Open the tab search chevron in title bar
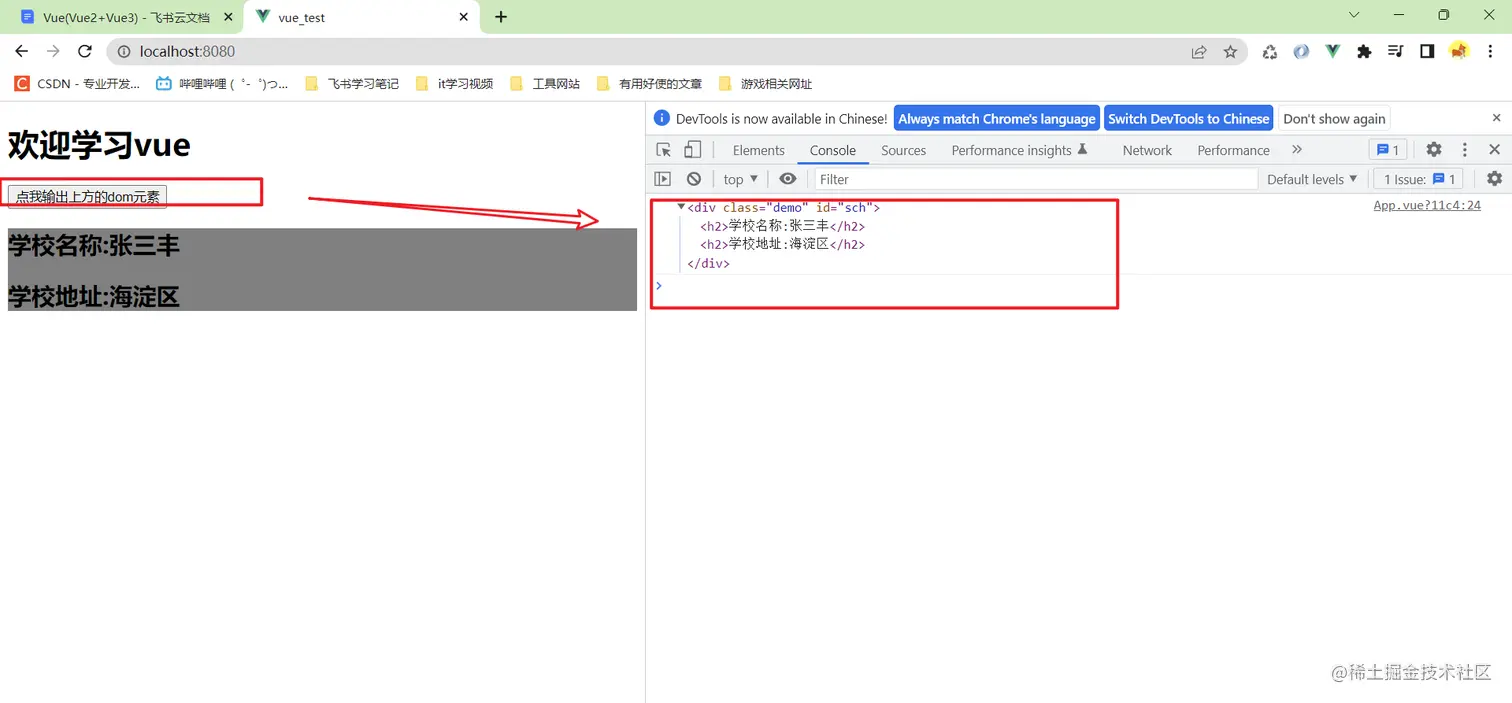Viewport: 1512px width, 703px height. (1354, 15)
